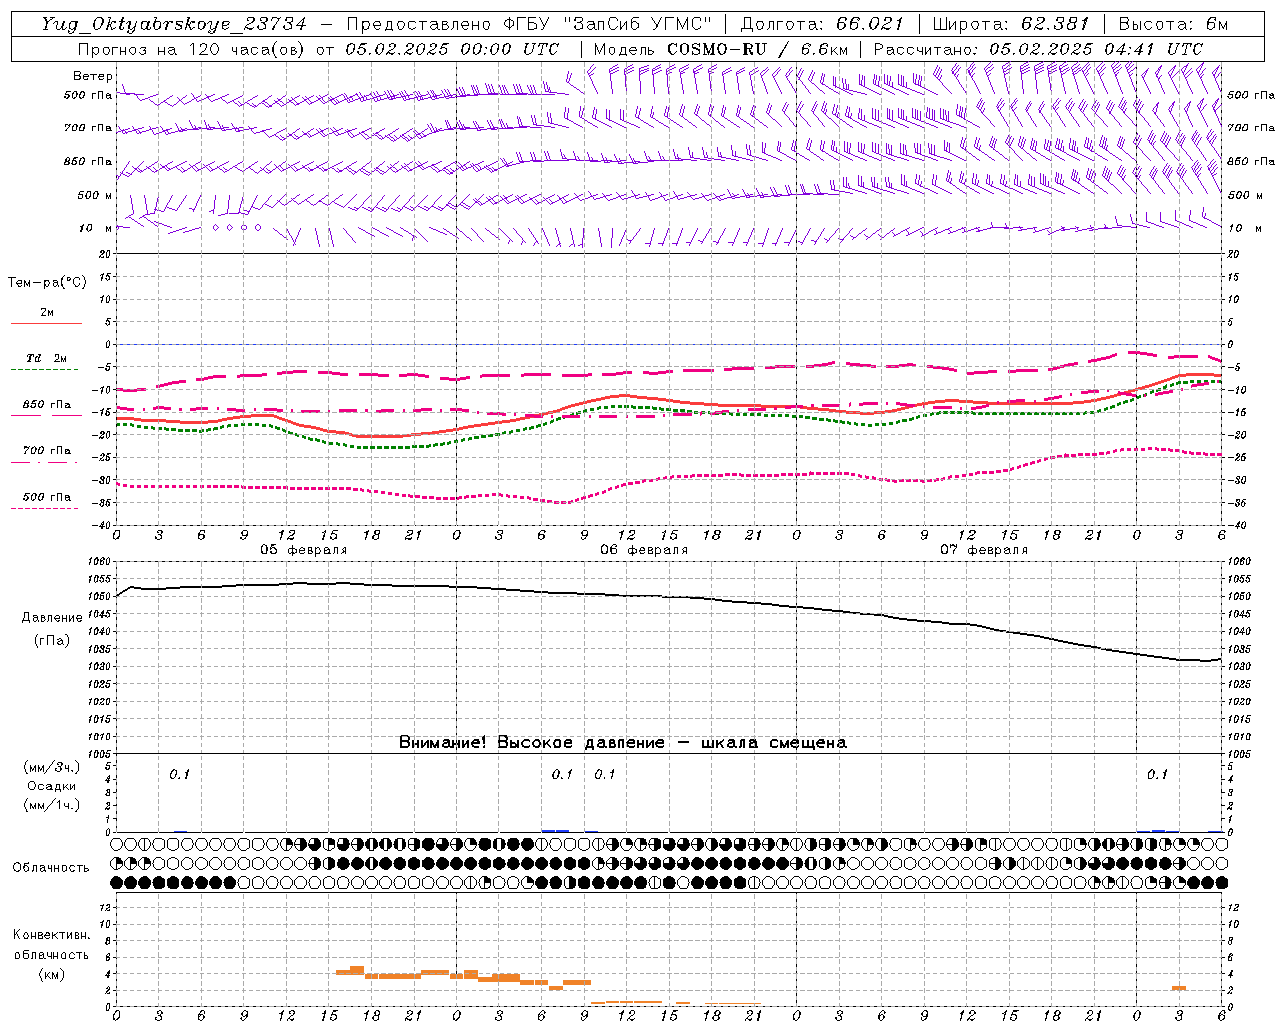Select the 'Модель COSMO-RU / 6.6км' model label
The width and height of the screenshot is (1280, 1024).
pyautogui.click(x=721, y=49)
